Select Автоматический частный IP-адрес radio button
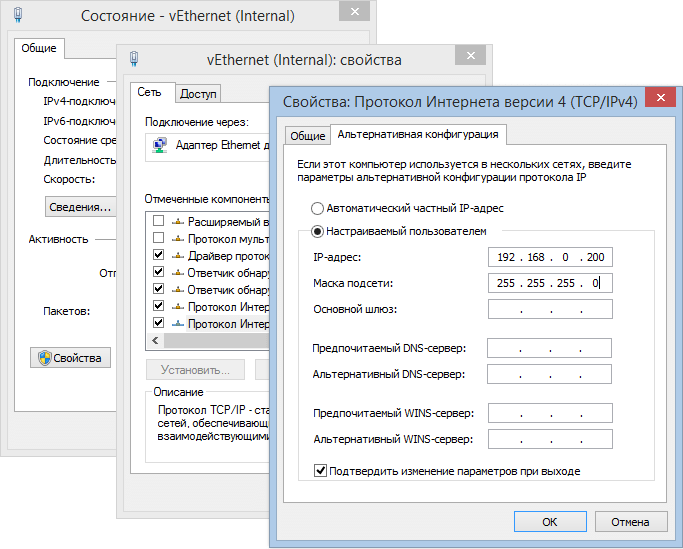Screen dimensions: 683x549 click(317, 208)
